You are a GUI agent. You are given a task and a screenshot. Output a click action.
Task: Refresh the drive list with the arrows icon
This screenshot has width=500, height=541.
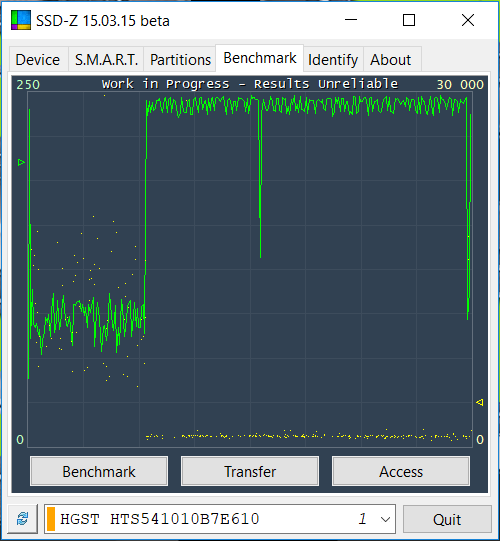pyautogui.click(x=23, y=519)
